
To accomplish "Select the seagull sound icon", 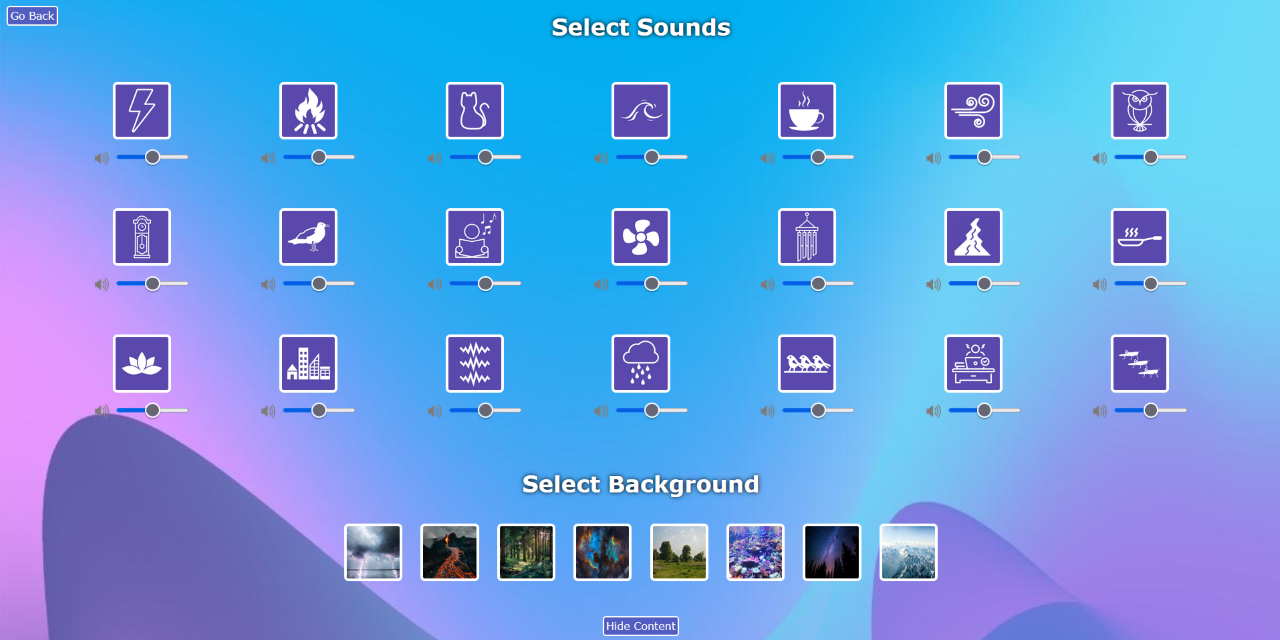I will click(308, 237).
